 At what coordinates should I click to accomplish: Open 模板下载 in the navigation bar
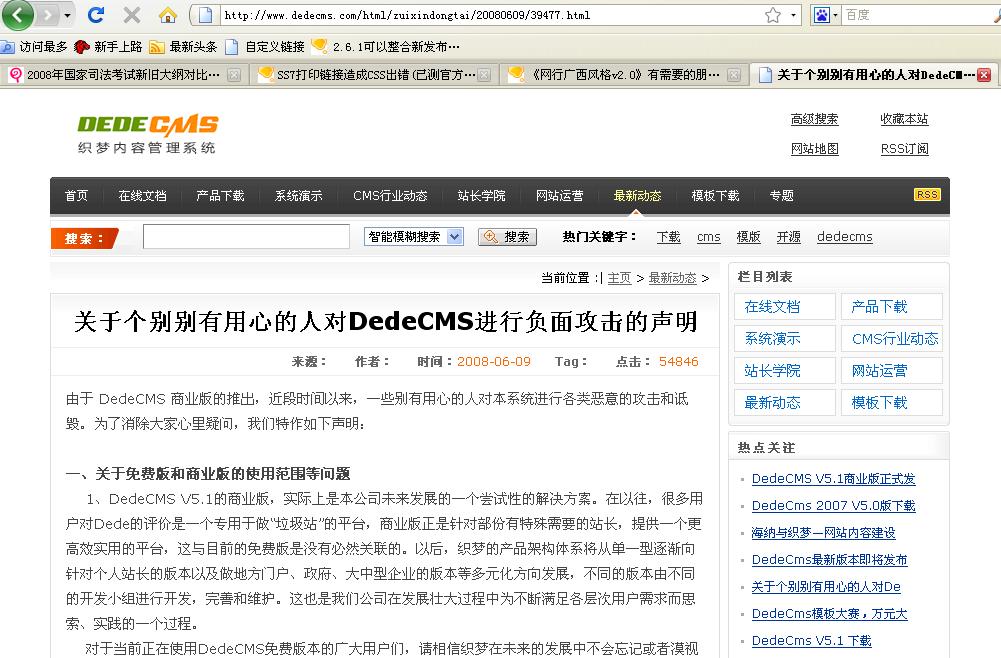pyautogui.click(x=715, y=195)
